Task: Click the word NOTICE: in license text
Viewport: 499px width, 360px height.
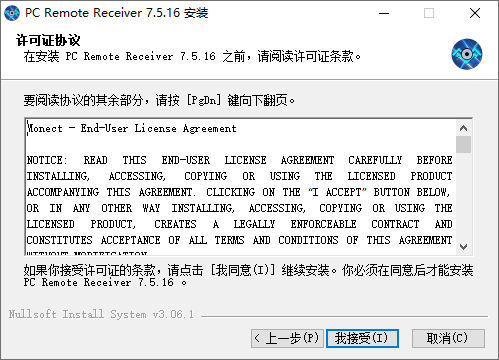Action: 47,160
